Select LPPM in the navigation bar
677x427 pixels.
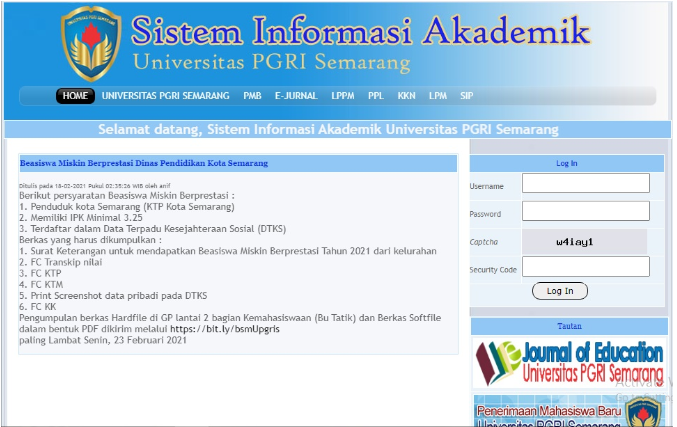343,96
